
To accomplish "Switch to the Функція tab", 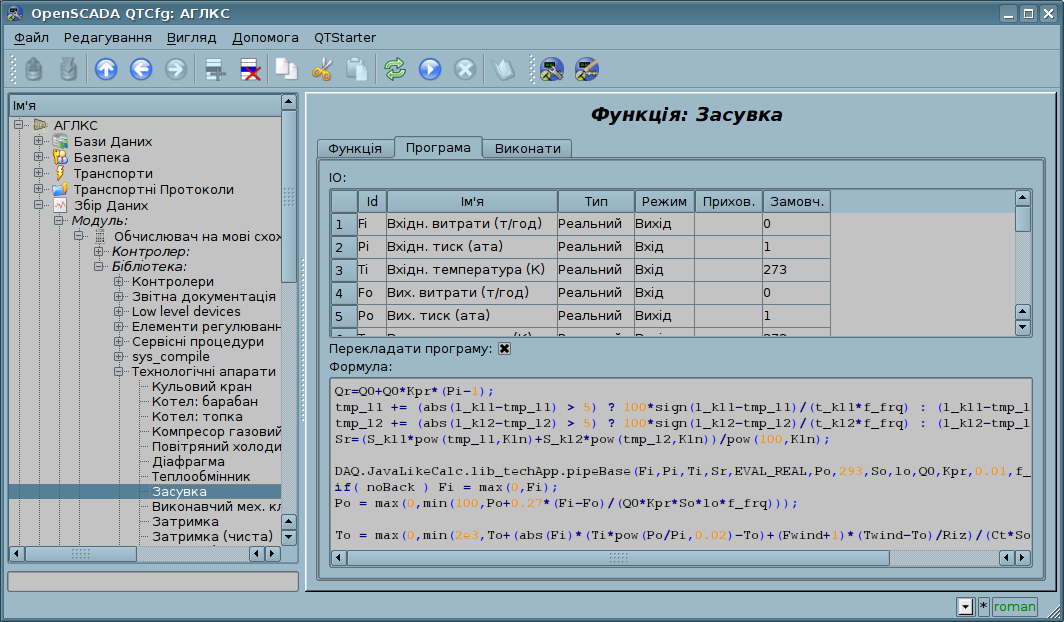I will (x=355, y=148).
